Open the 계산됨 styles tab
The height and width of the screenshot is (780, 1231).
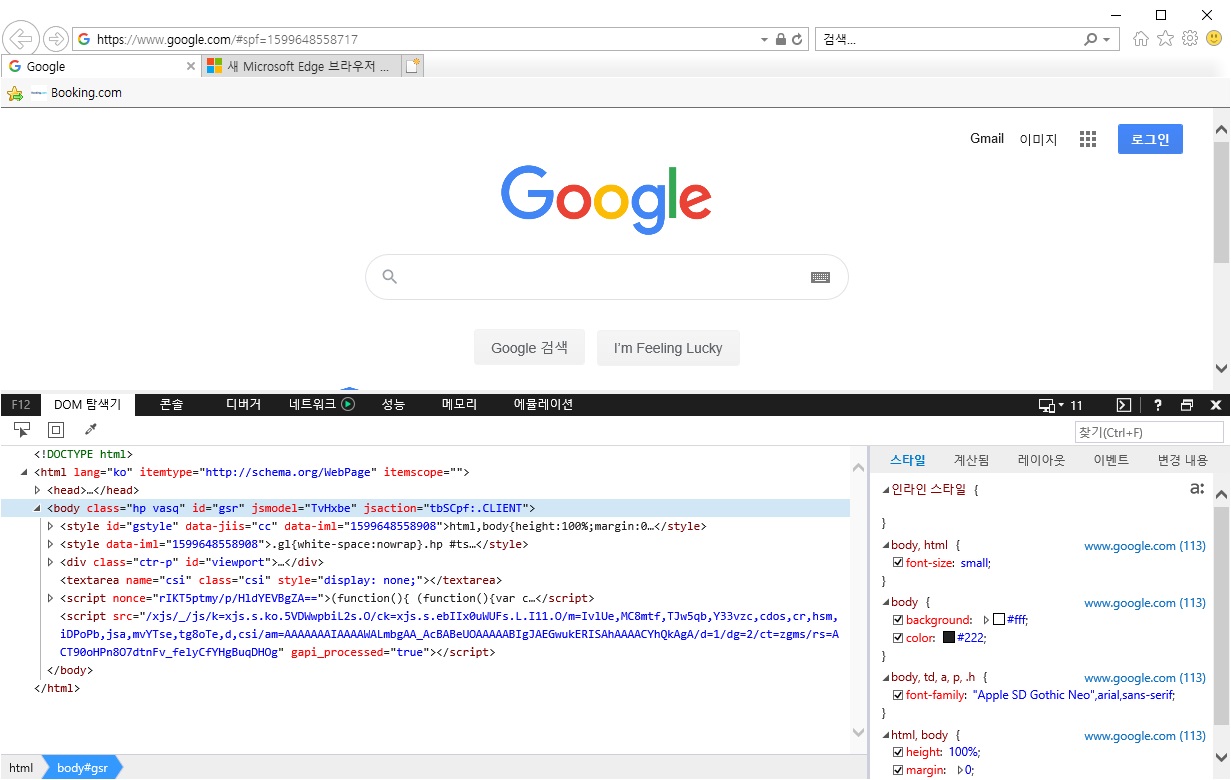[971, 460]
